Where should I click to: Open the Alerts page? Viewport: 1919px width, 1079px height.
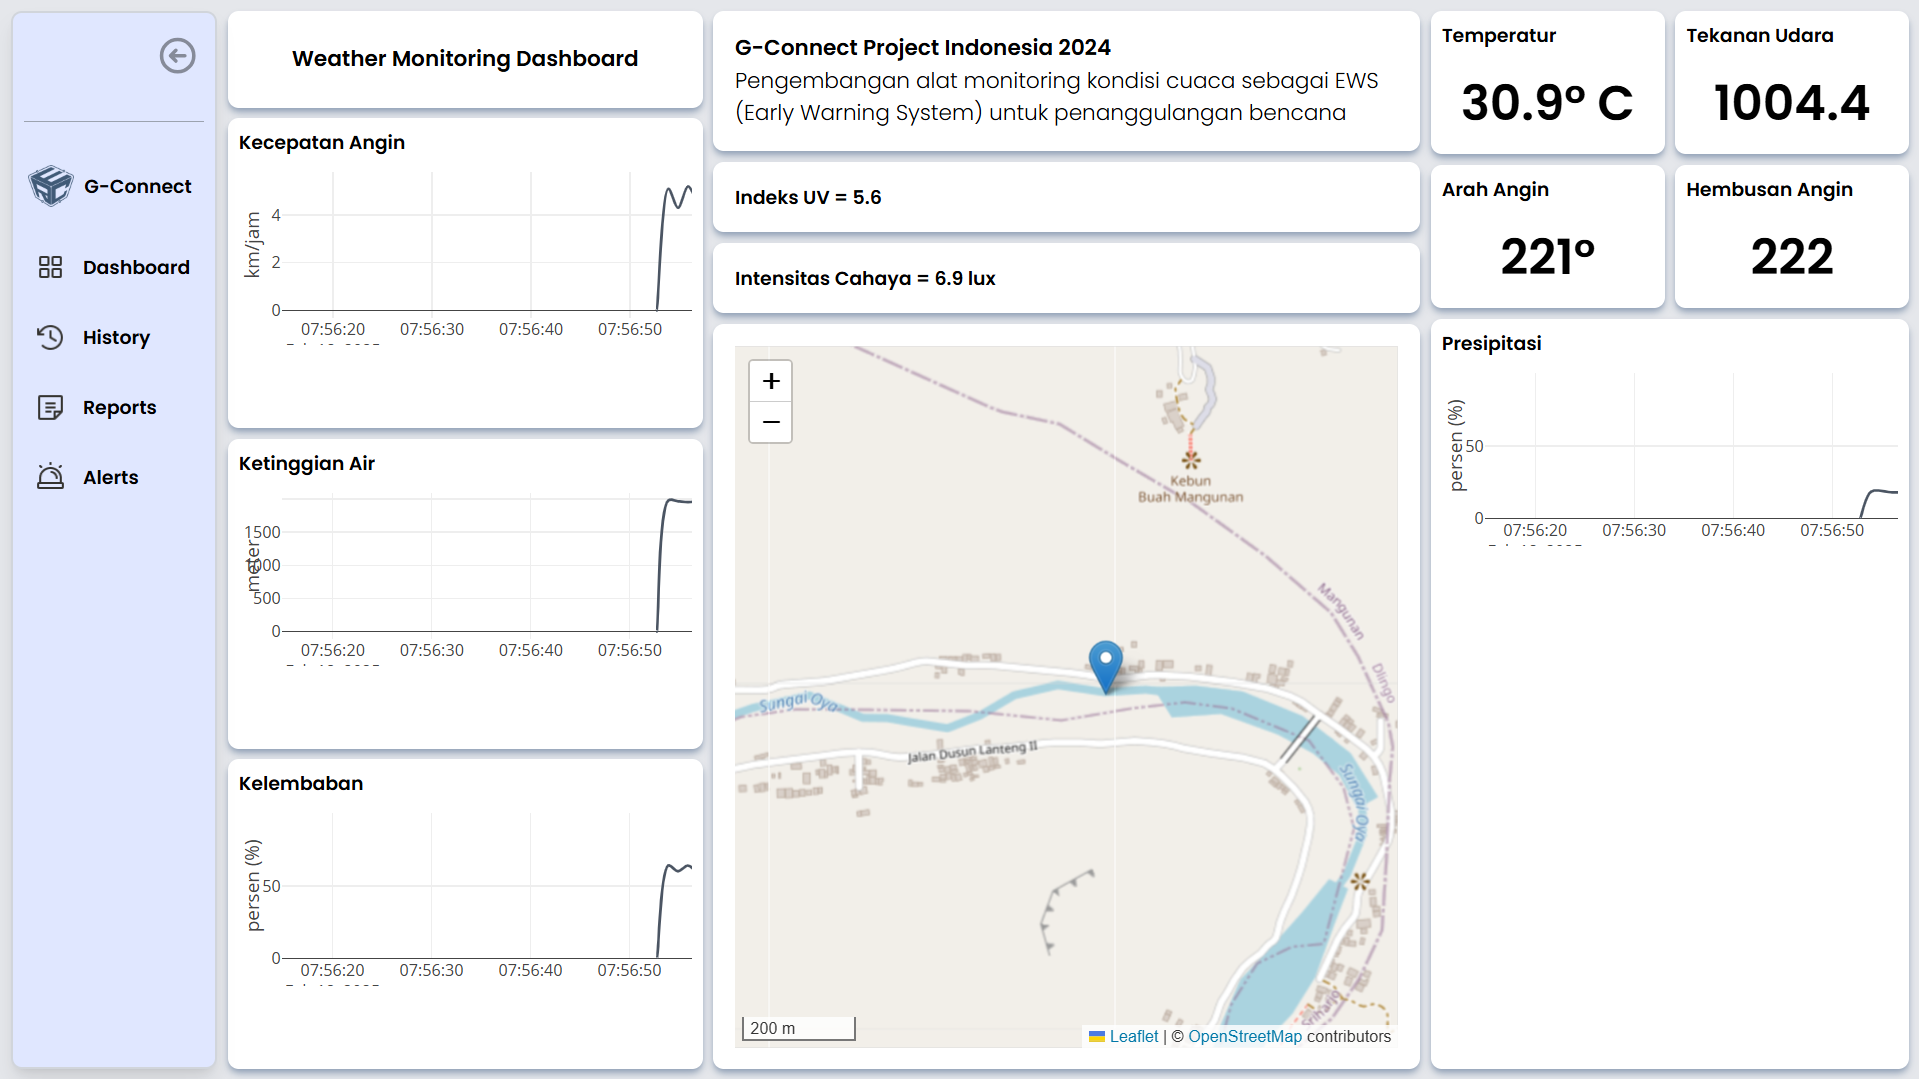click(110, 477)
